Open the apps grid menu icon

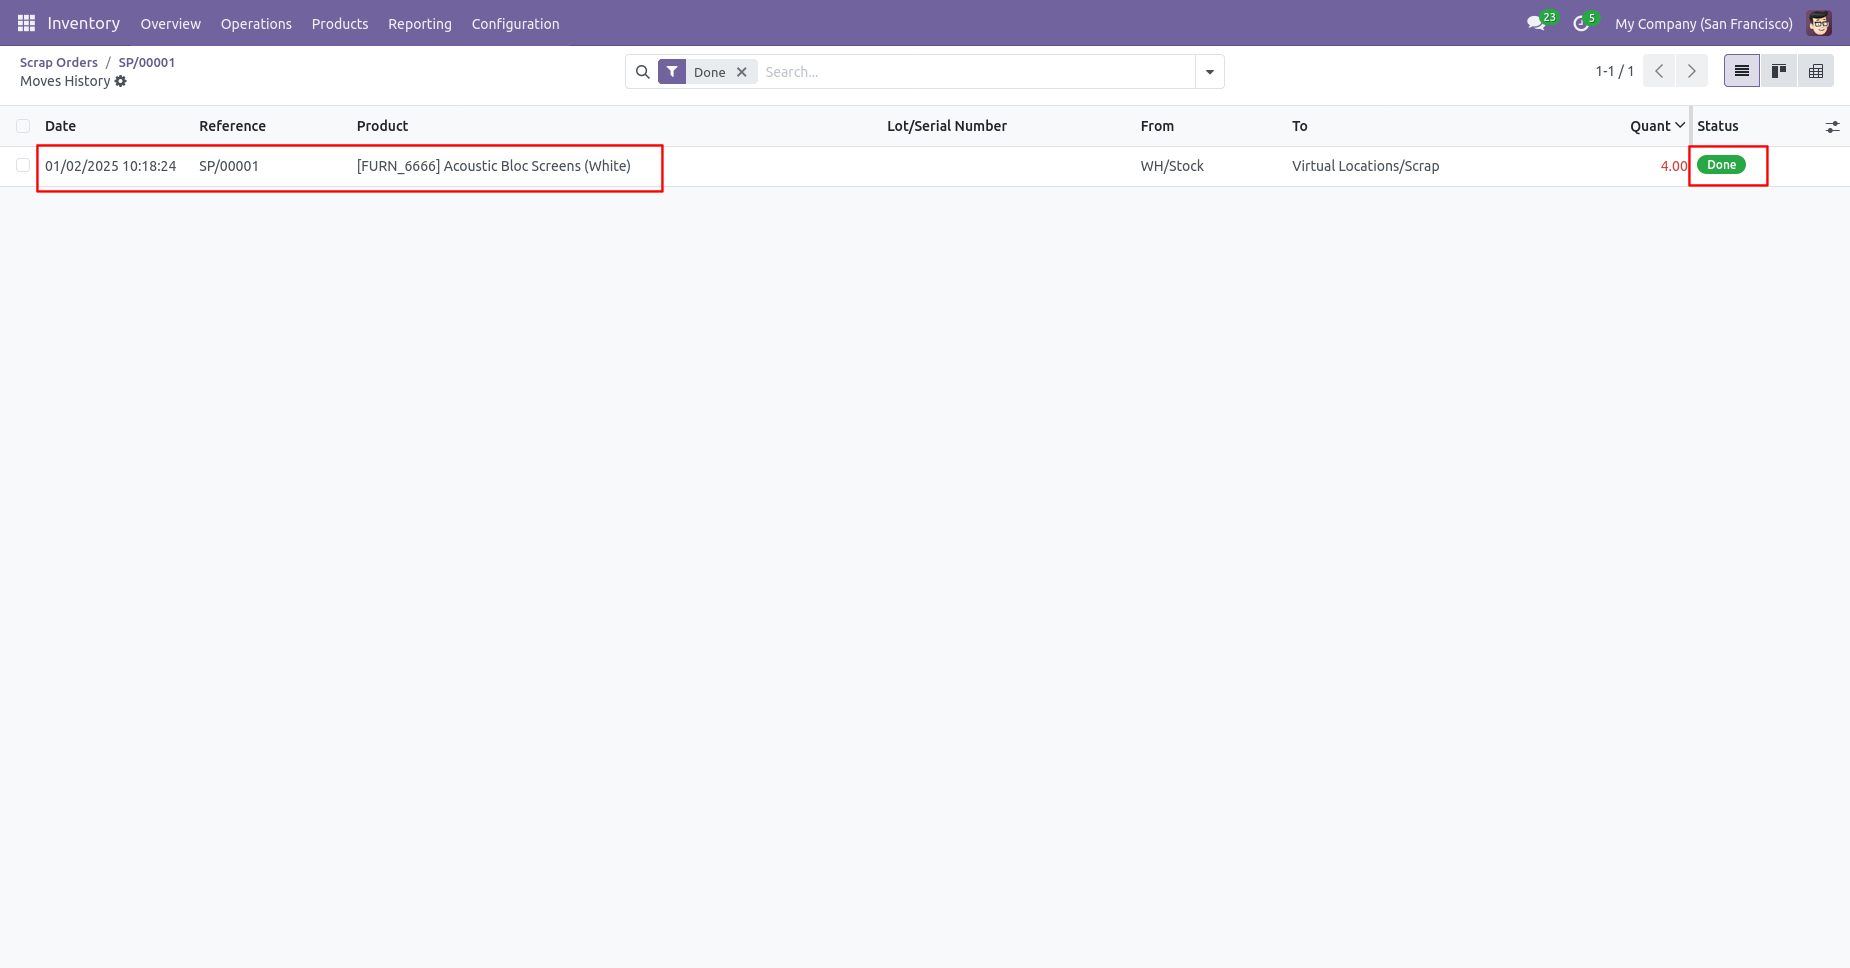point(26,23)
